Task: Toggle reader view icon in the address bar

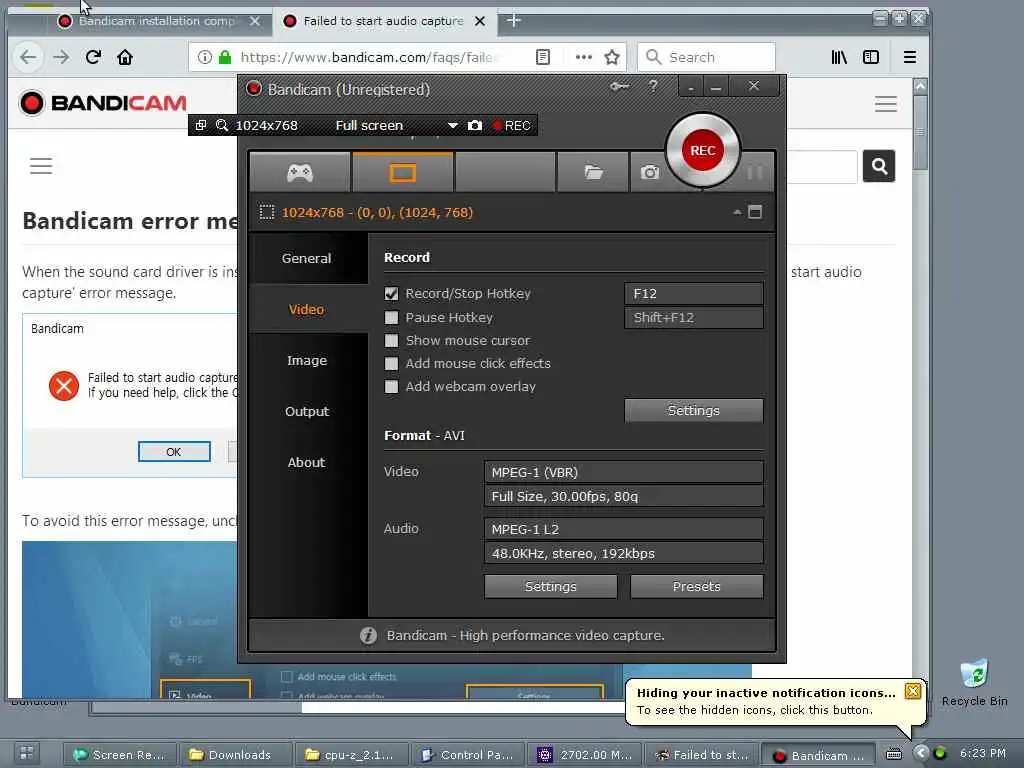Action: 543,57
